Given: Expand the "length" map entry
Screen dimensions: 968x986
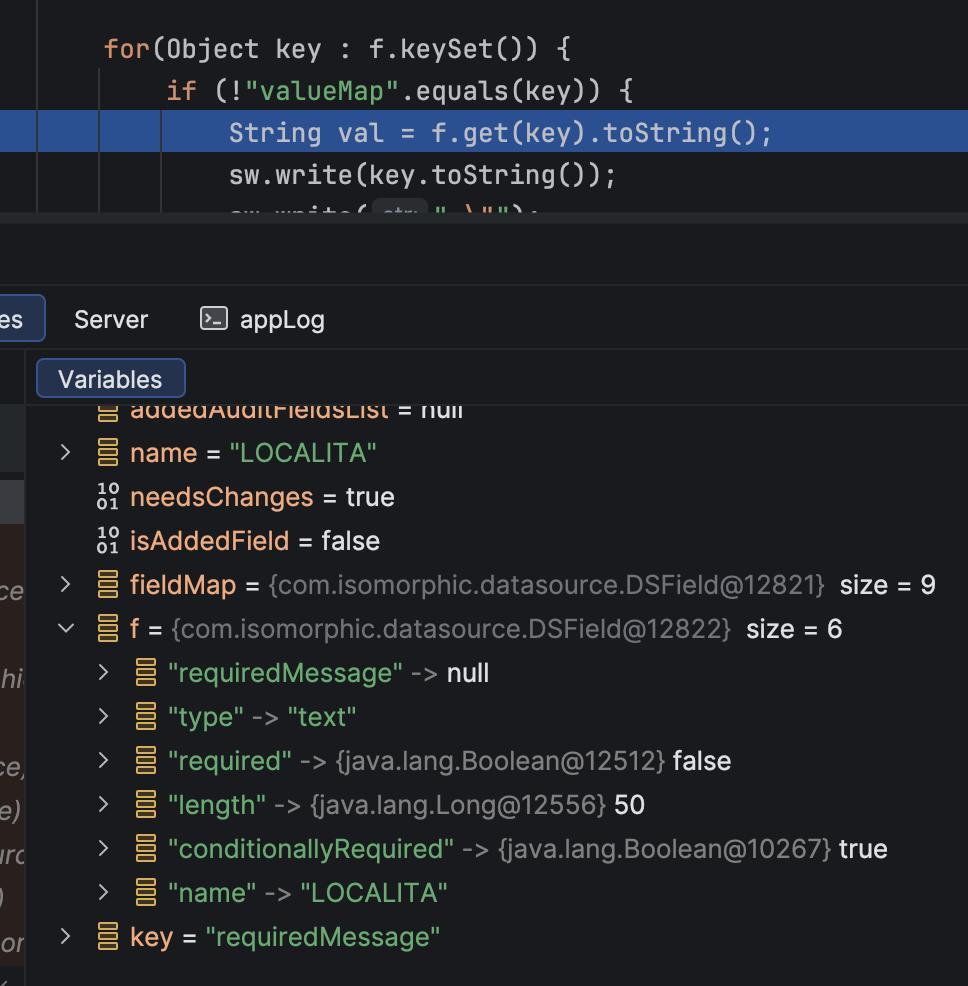Looking at the screenshot, I should tap(103, 805).
